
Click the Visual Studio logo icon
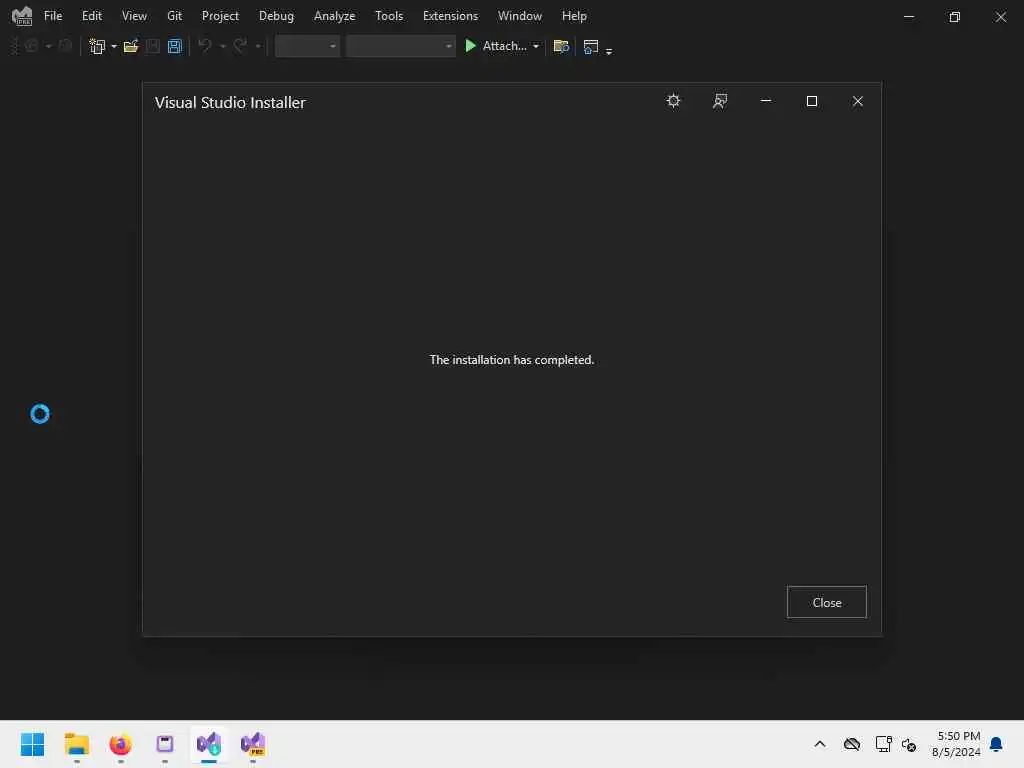[22, 16]
